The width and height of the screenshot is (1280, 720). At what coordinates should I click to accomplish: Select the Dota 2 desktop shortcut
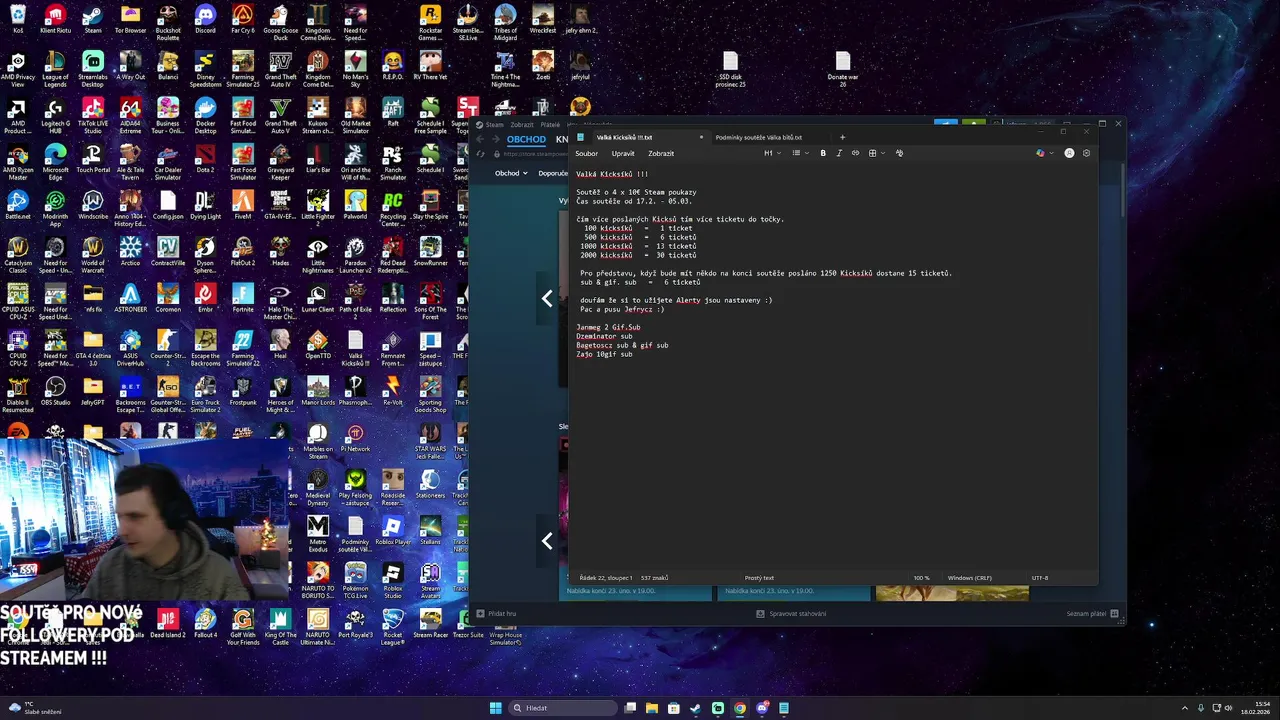(205, 157)
